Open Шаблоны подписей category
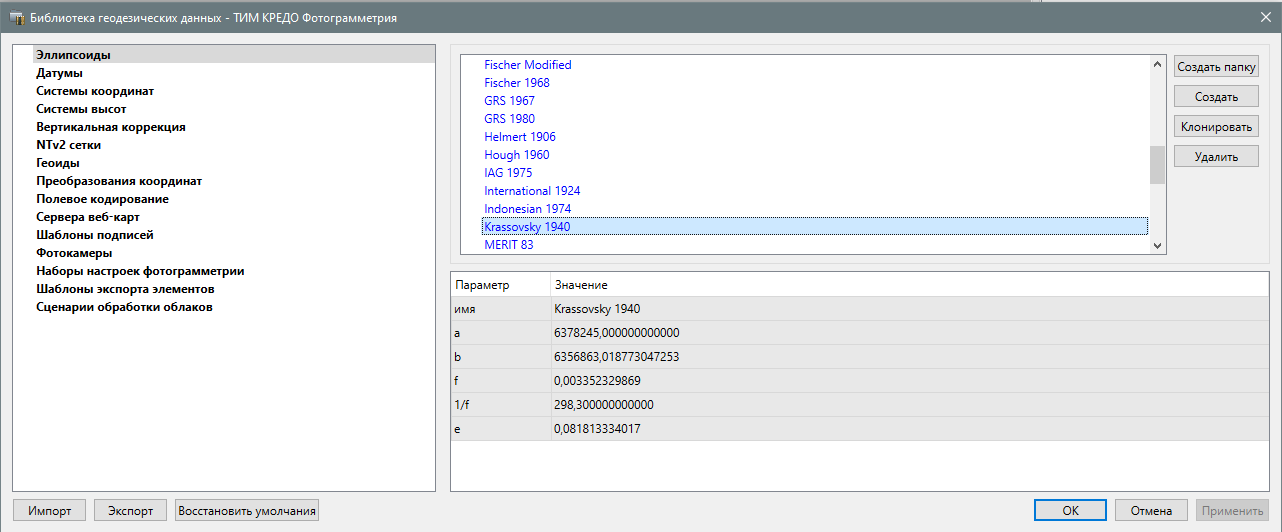Screen dimensions: 1282x532 coord(95,235)
